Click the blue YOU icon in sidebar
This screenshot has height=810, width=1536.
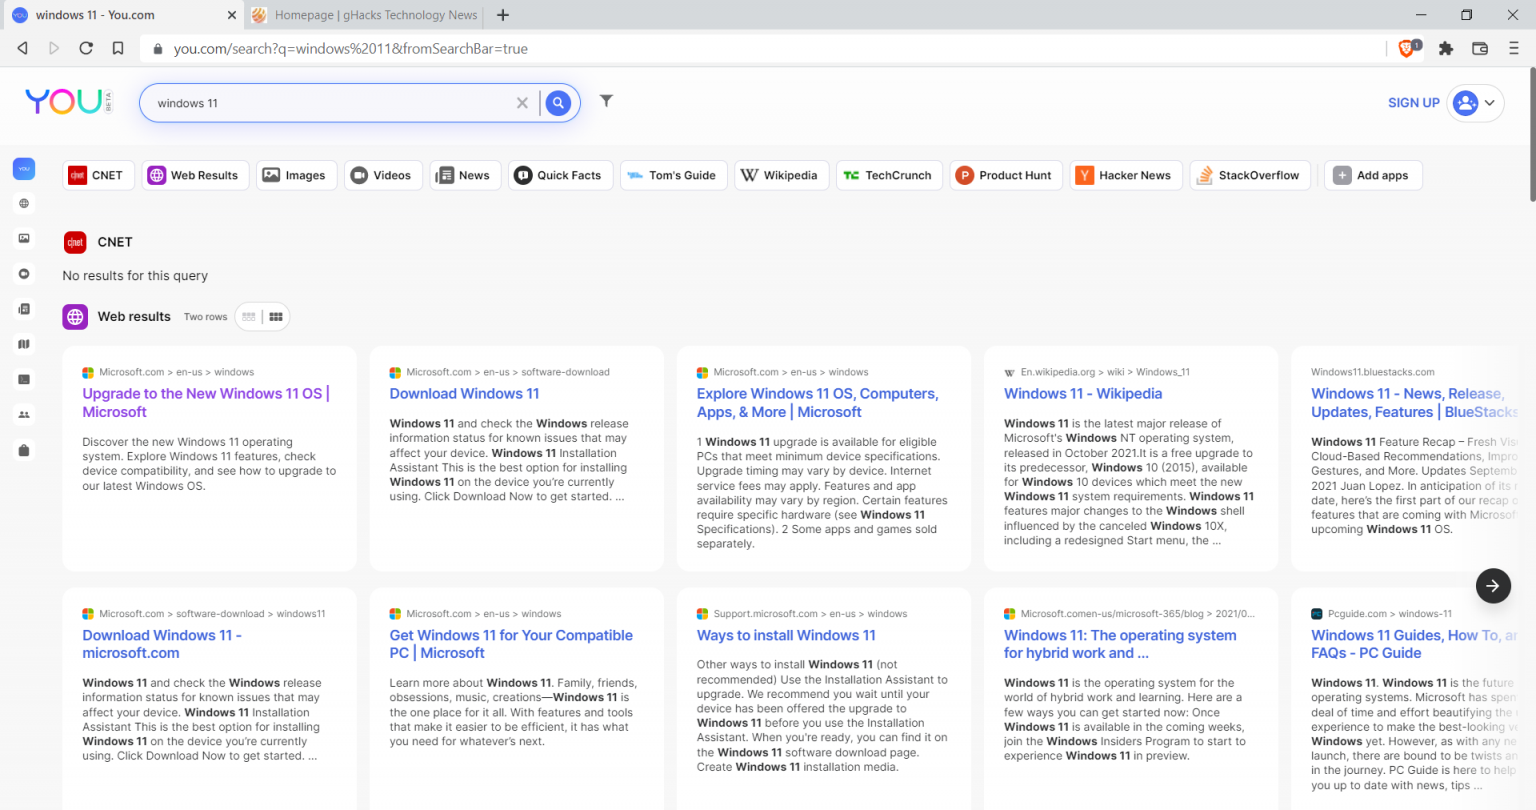[24, 169]
